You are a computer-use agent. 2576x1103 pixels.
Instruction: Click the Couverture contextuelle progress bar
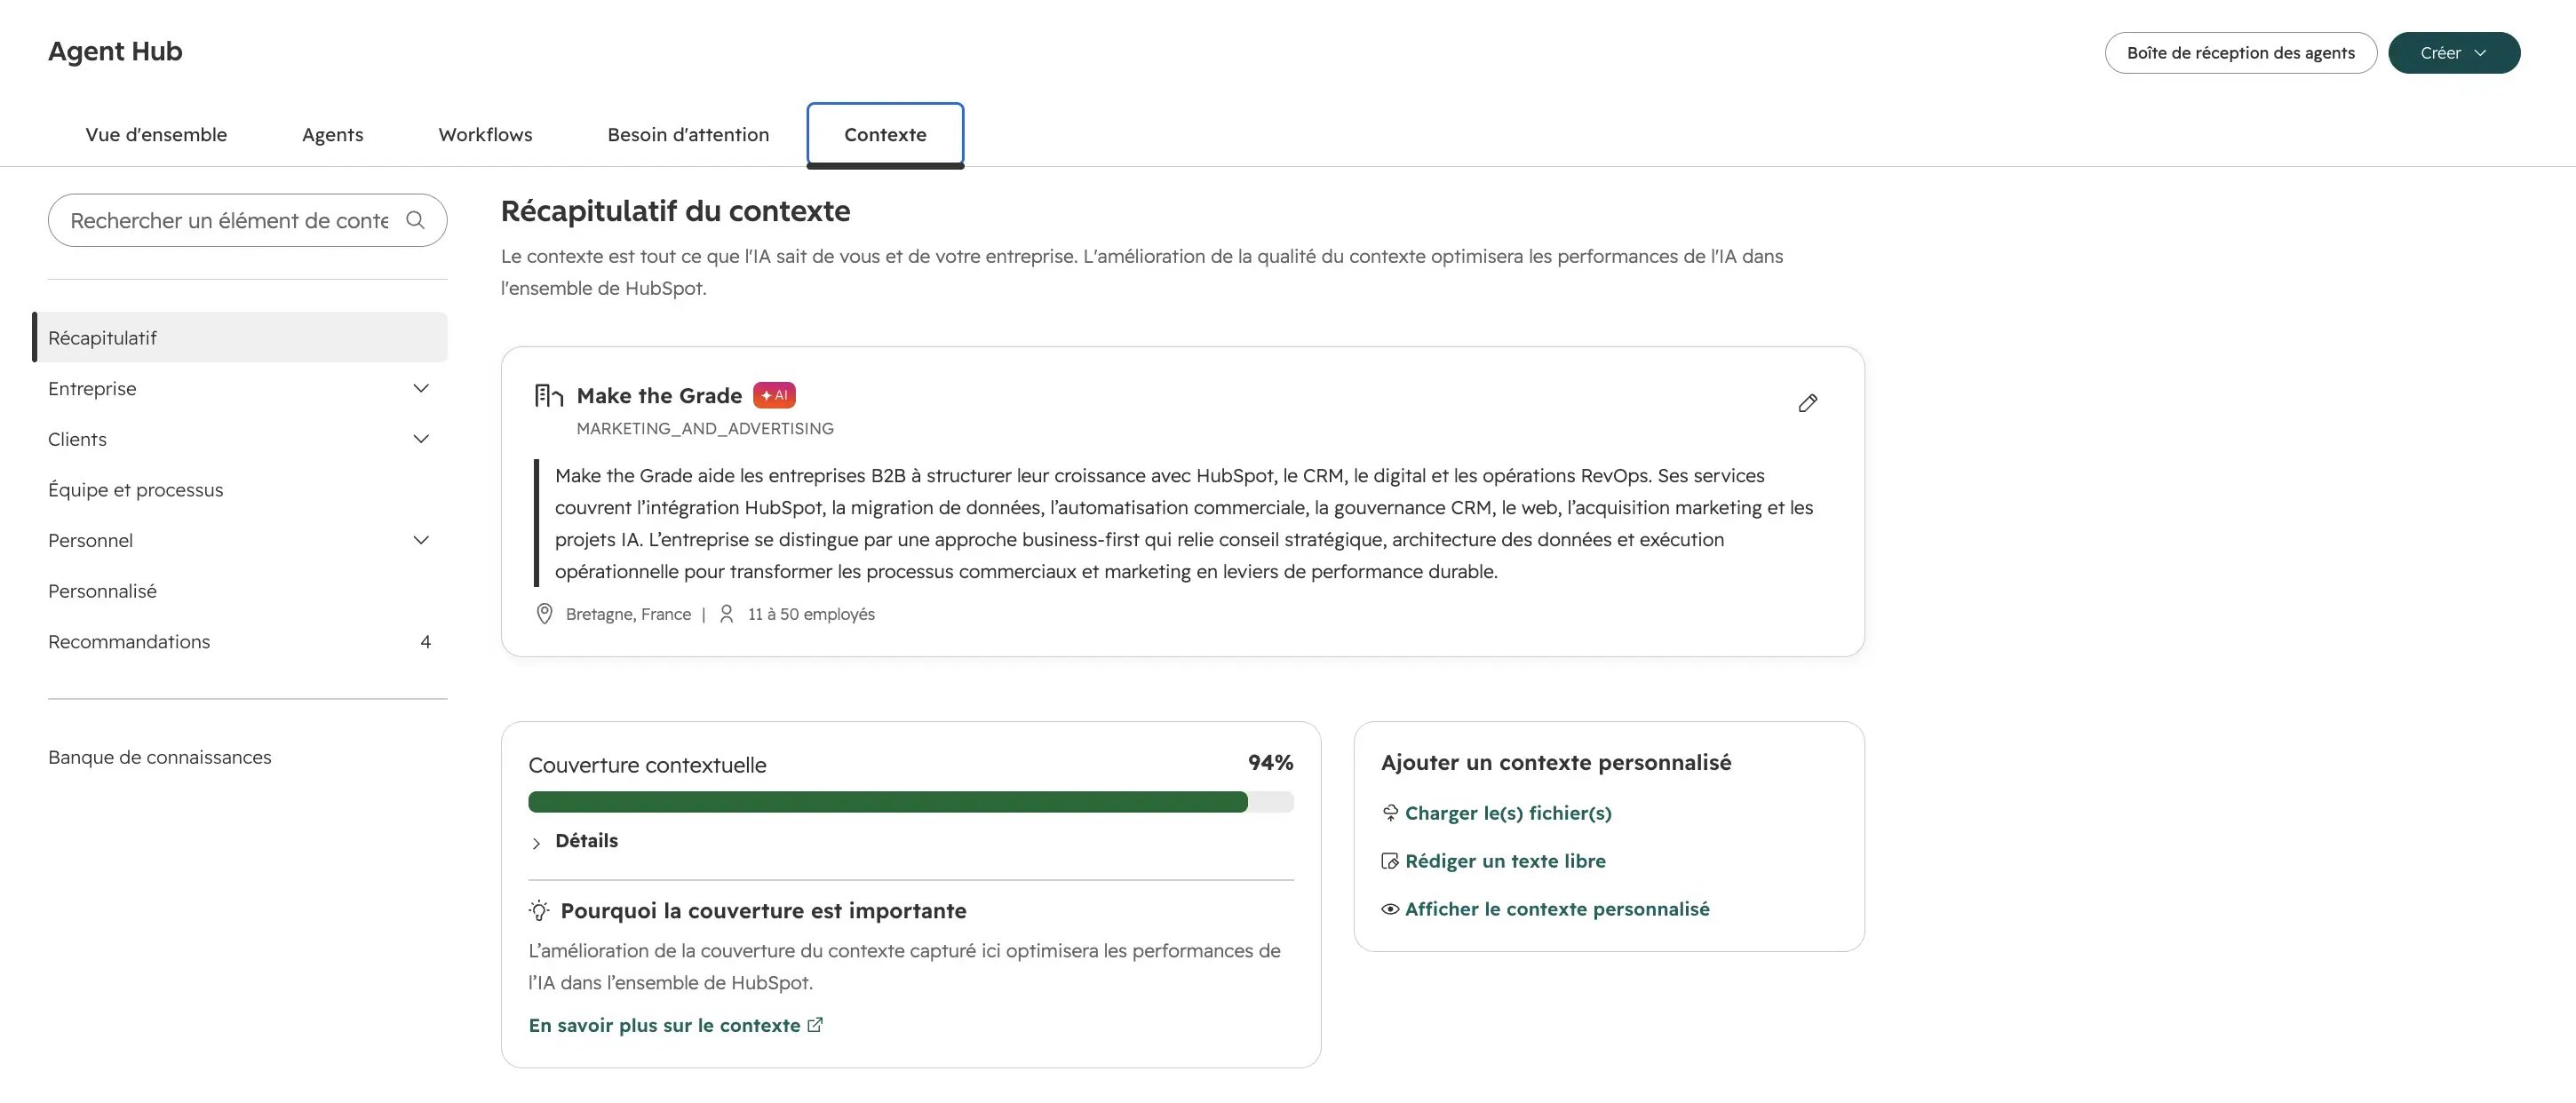[x=911, y=802]
